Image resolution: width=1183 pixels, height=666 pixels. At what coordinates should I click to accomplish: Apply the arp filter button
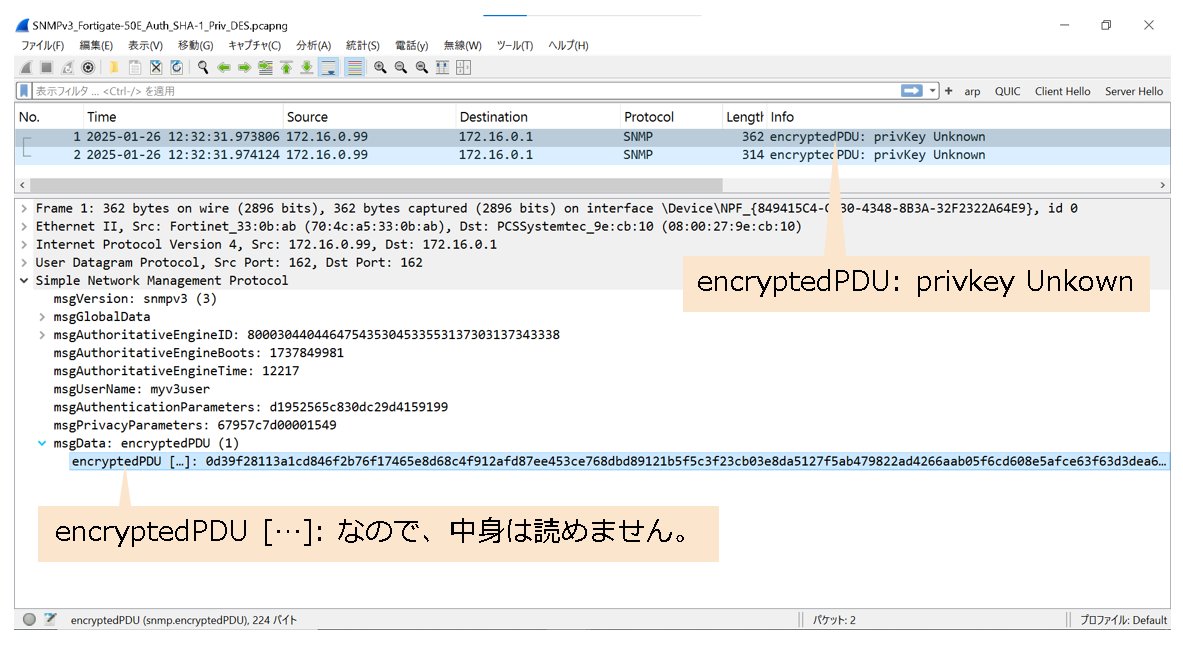973,91
